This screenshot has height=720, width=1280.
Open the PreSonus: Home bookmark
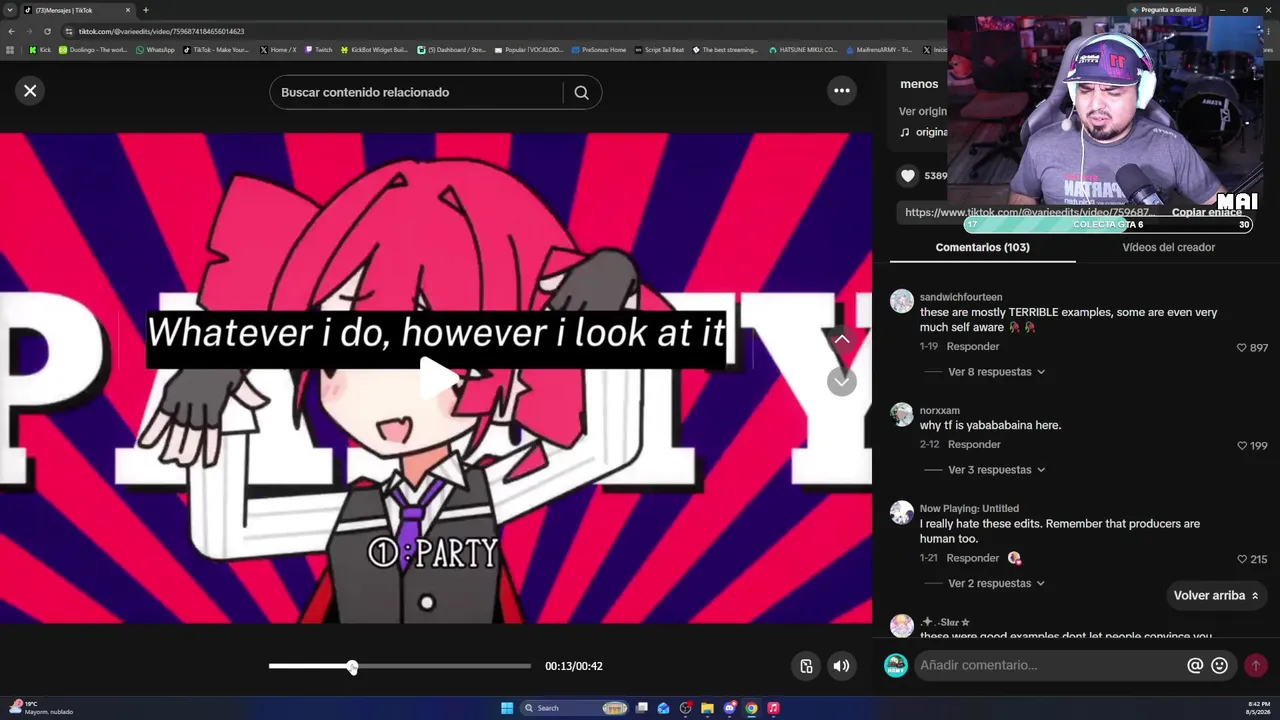click(599, 50)
